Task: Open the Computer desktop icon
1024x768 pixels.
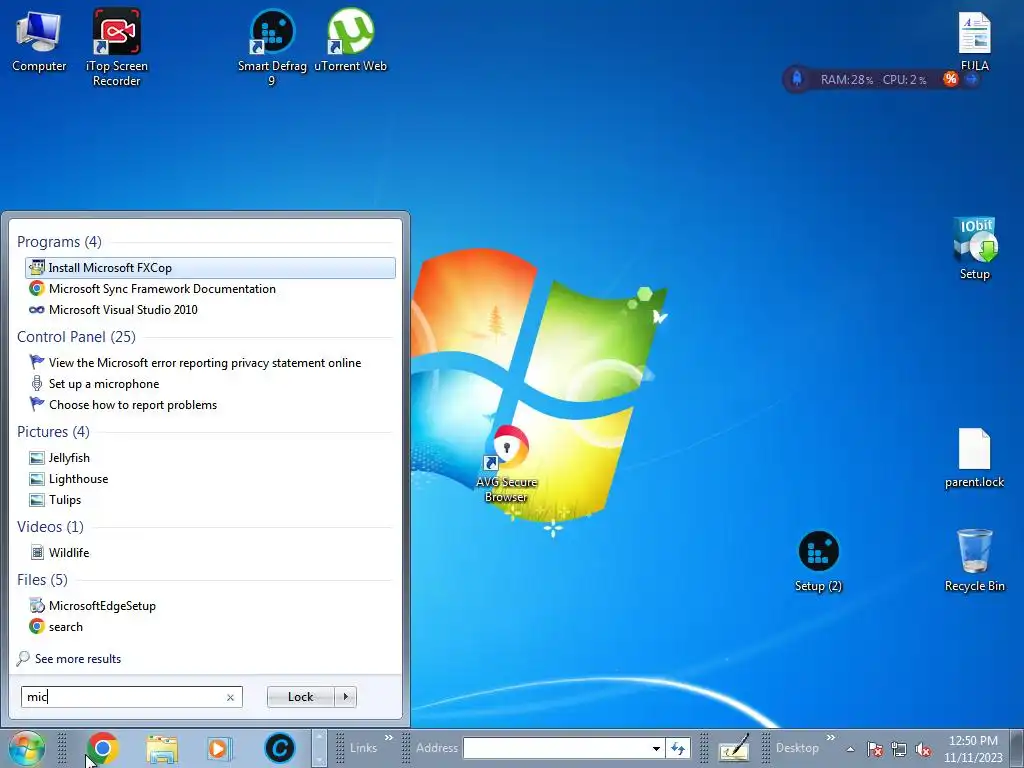Action: tap(39, 40)
